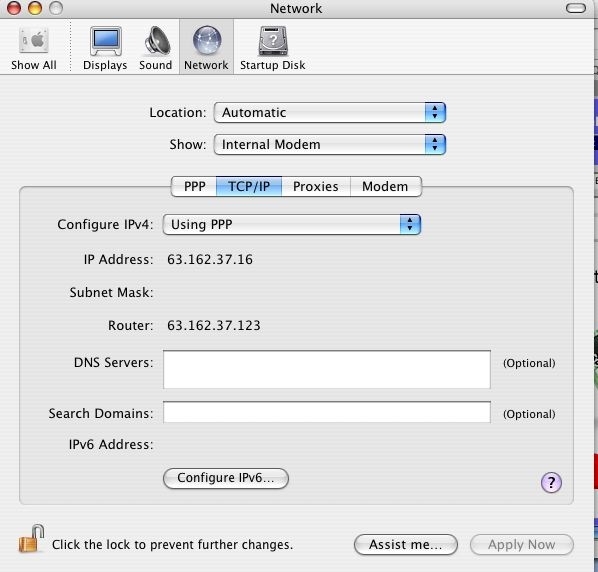This screenshot has width=598, height=572.
Task: Focus the DNS Servers text box
Action: click(327, 370)
